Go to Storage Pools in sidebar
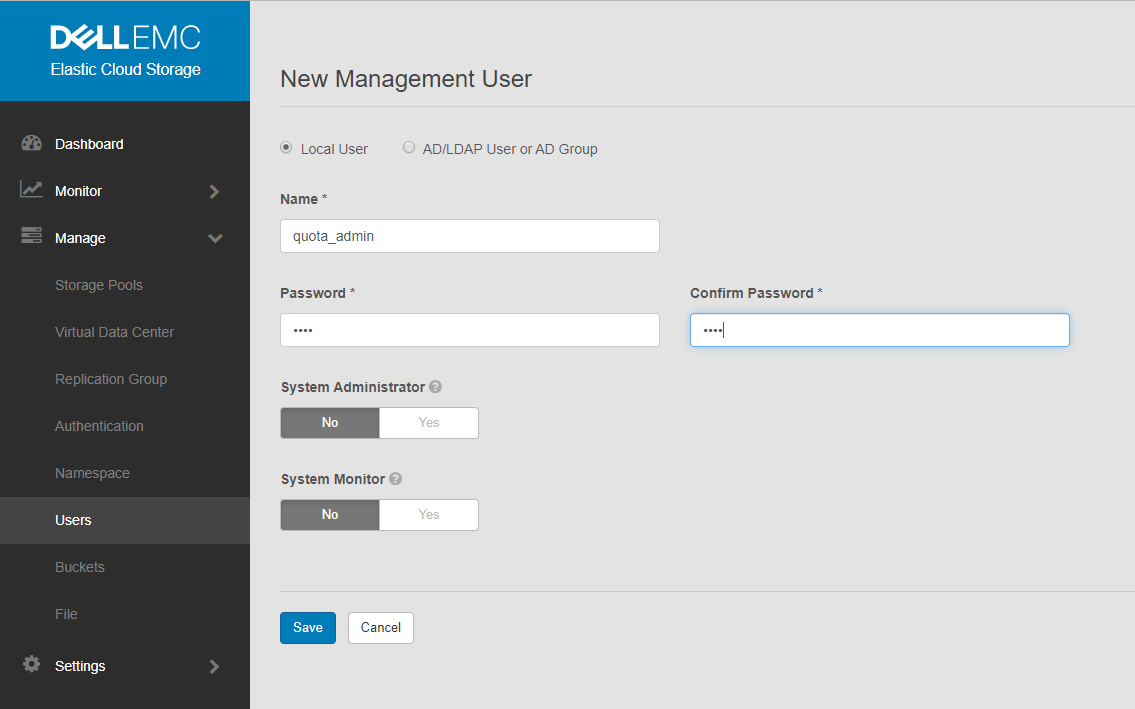 pos(99,285)
